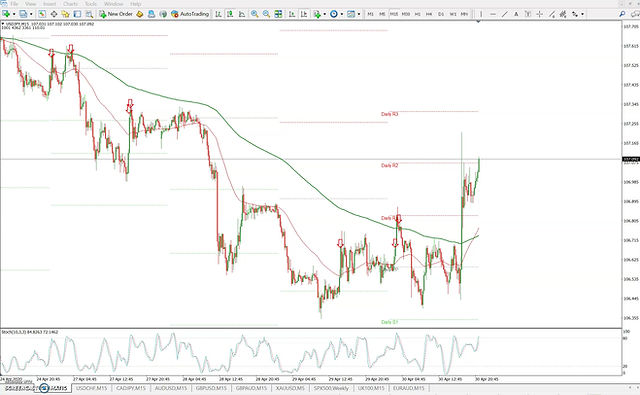Expand the Periods dropdown arrow
The height and width of the screenshot is (395, 640).
342,14
